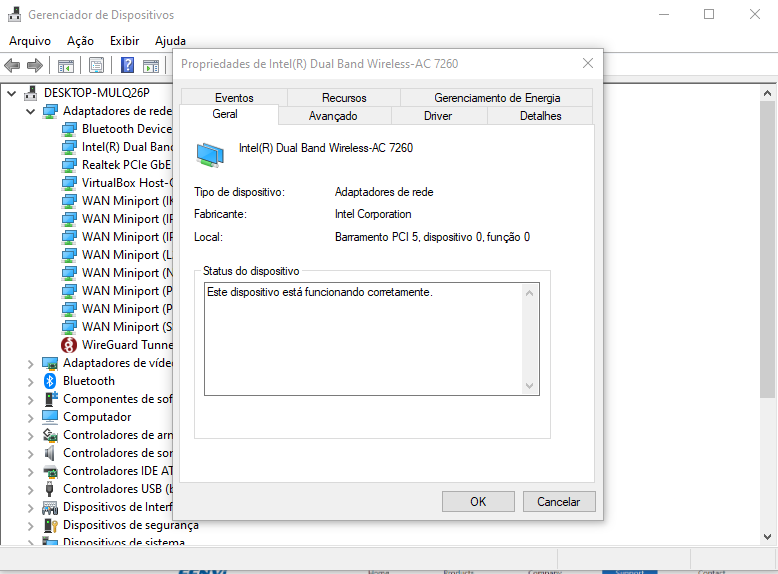Select the Bluetooth Device network adapter
The height and width of the screenshot is (574, 778).
point(127,129)
